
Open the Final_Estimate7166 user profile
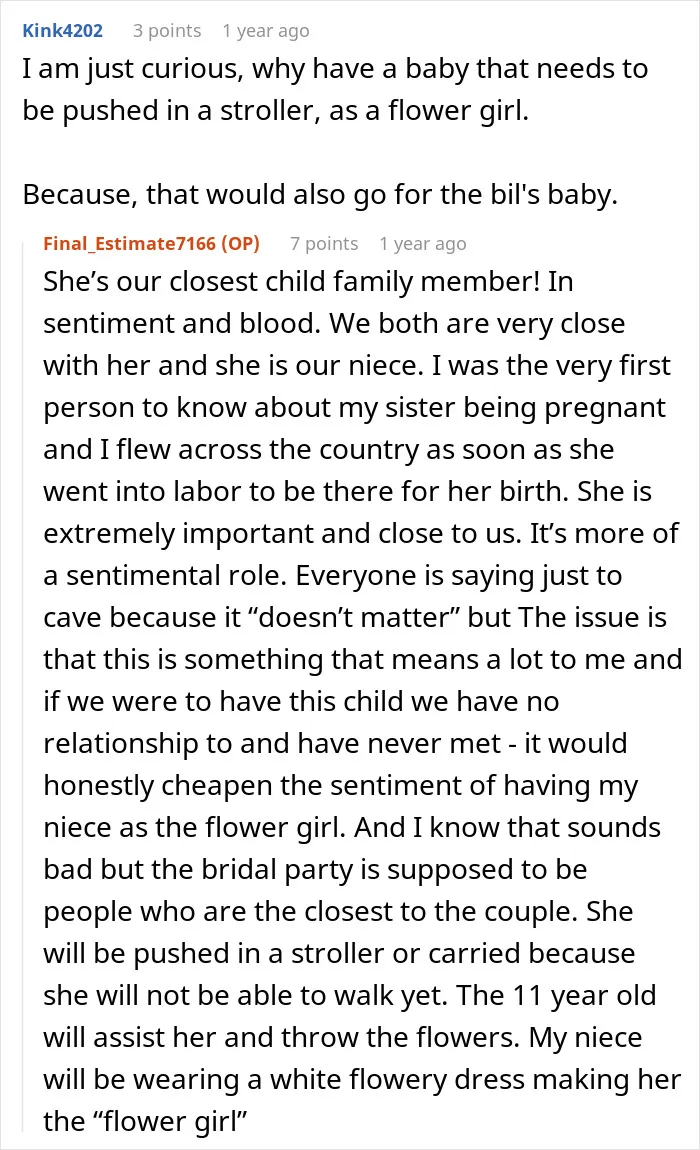130,243
